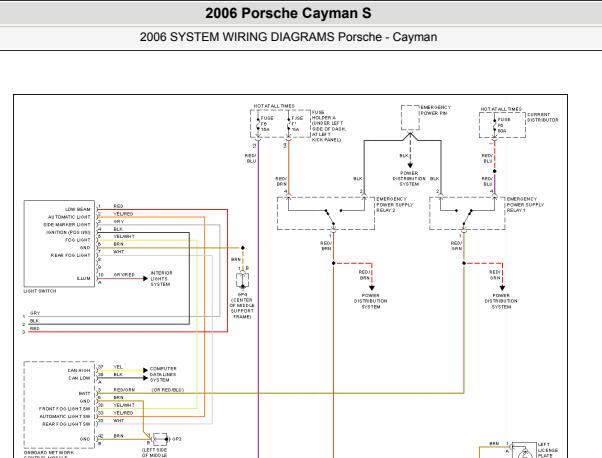Click the "(OR RED/BLU)" wire note

tap(167, 390)
